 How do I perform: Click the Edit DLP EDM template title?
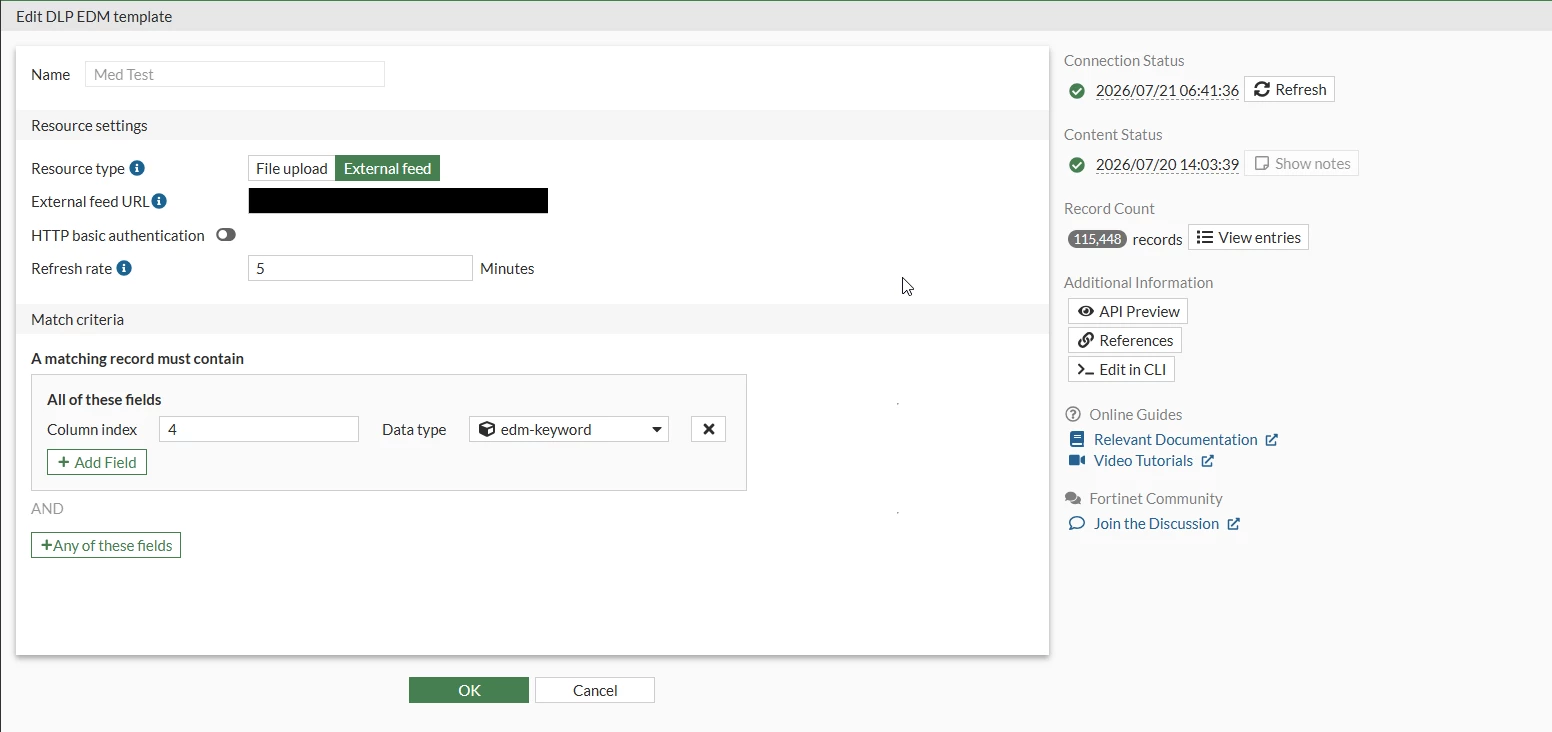pyautogui.click(x=94, y=17)
